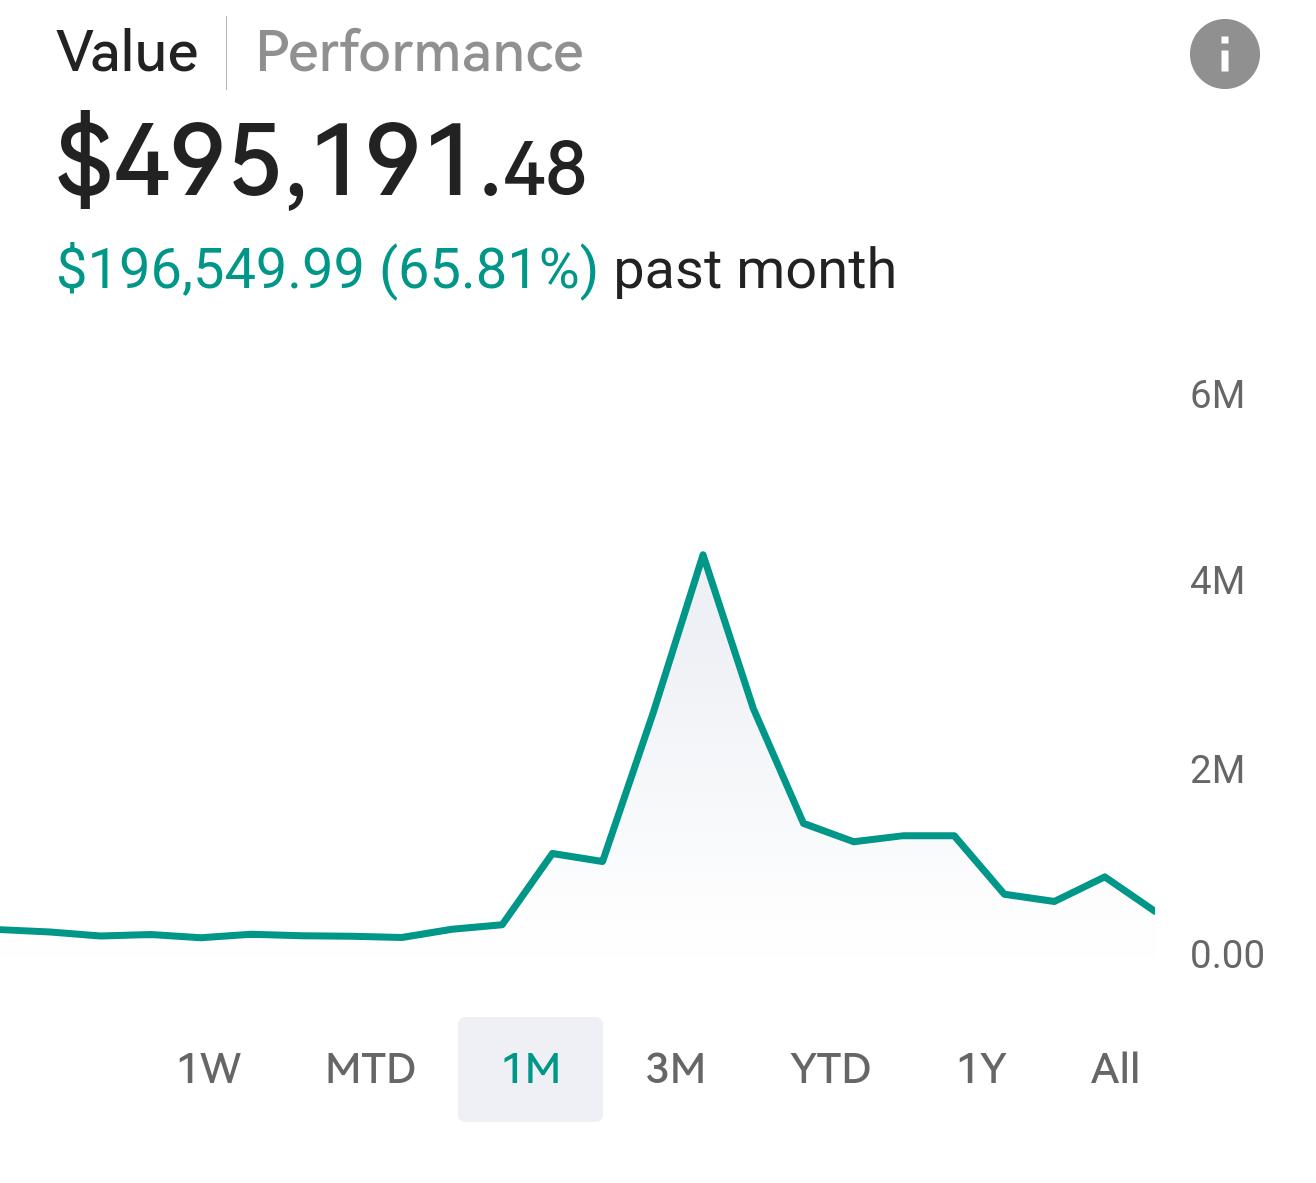
Task: Choose the YTD chart range
Action: [830, 1069]
